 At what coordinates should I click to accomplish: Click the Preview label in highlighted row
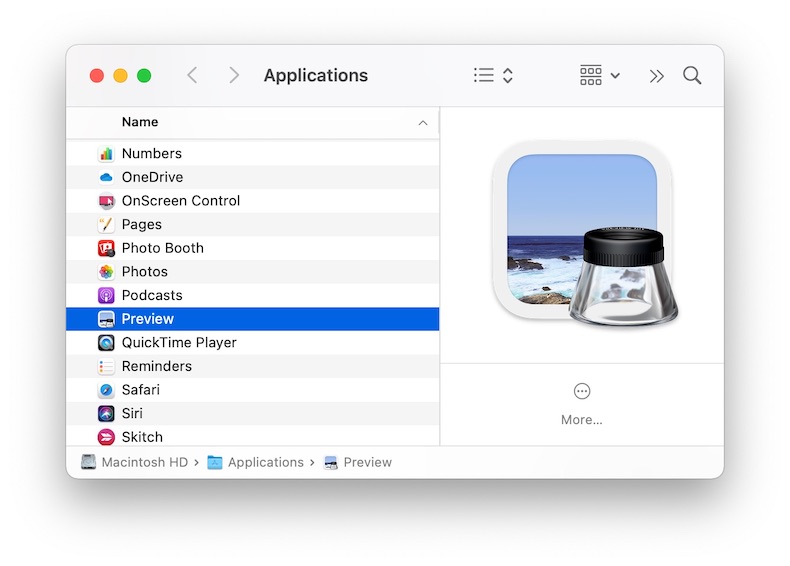(x=148, y=319)
